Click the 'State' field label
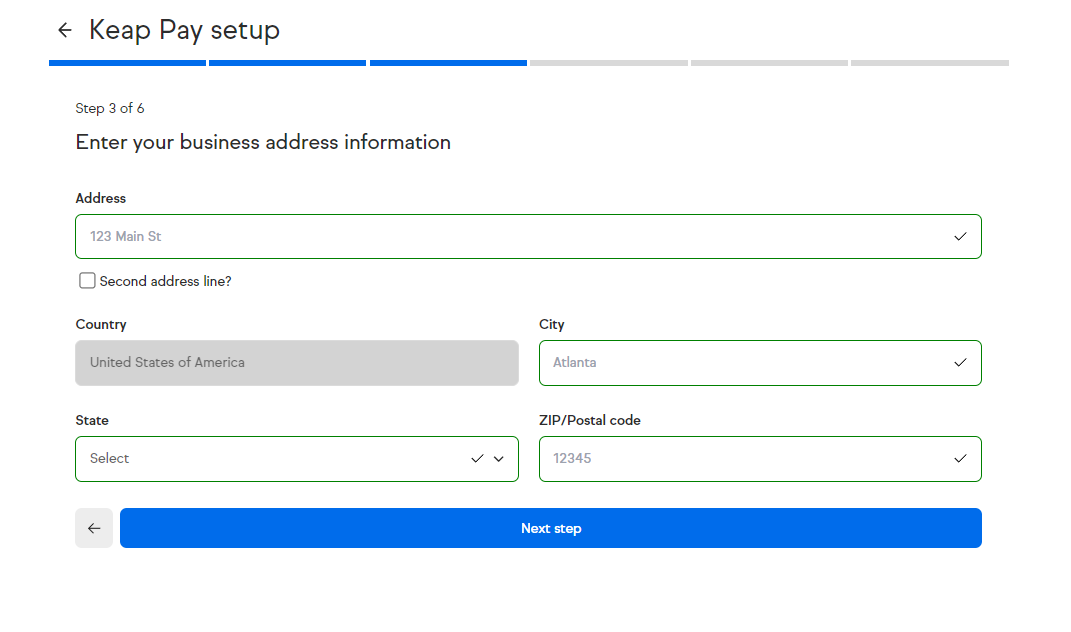 tap(92, 420)
